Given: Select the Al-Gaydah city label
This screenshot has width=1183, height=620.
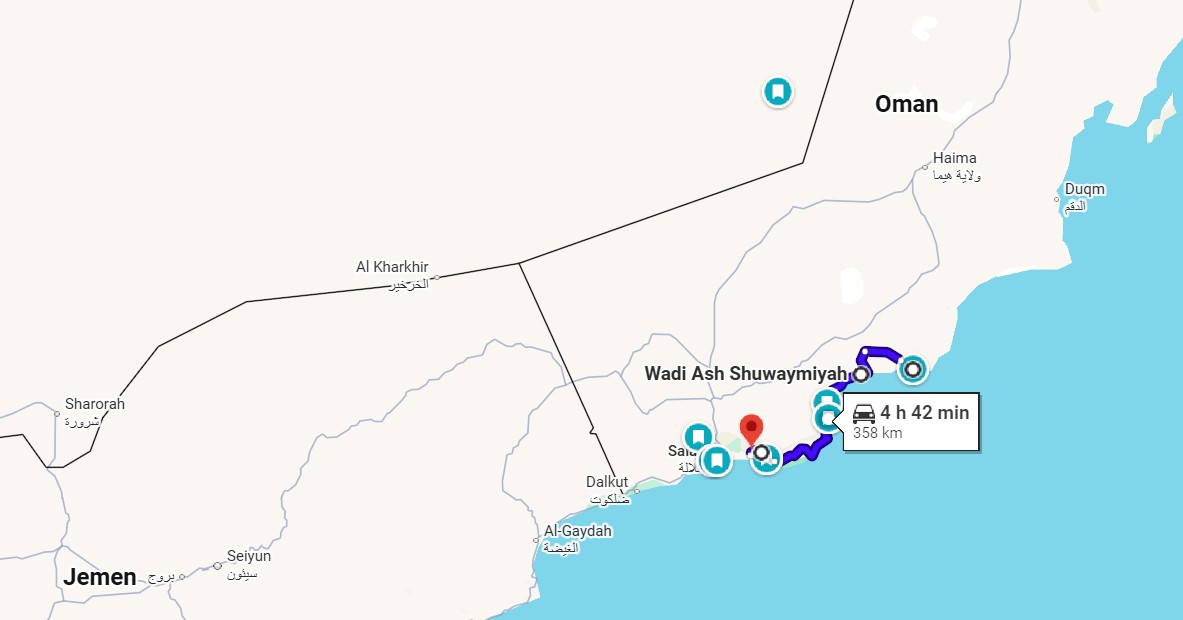Looking at the screenshot, I should click(577, 531).
